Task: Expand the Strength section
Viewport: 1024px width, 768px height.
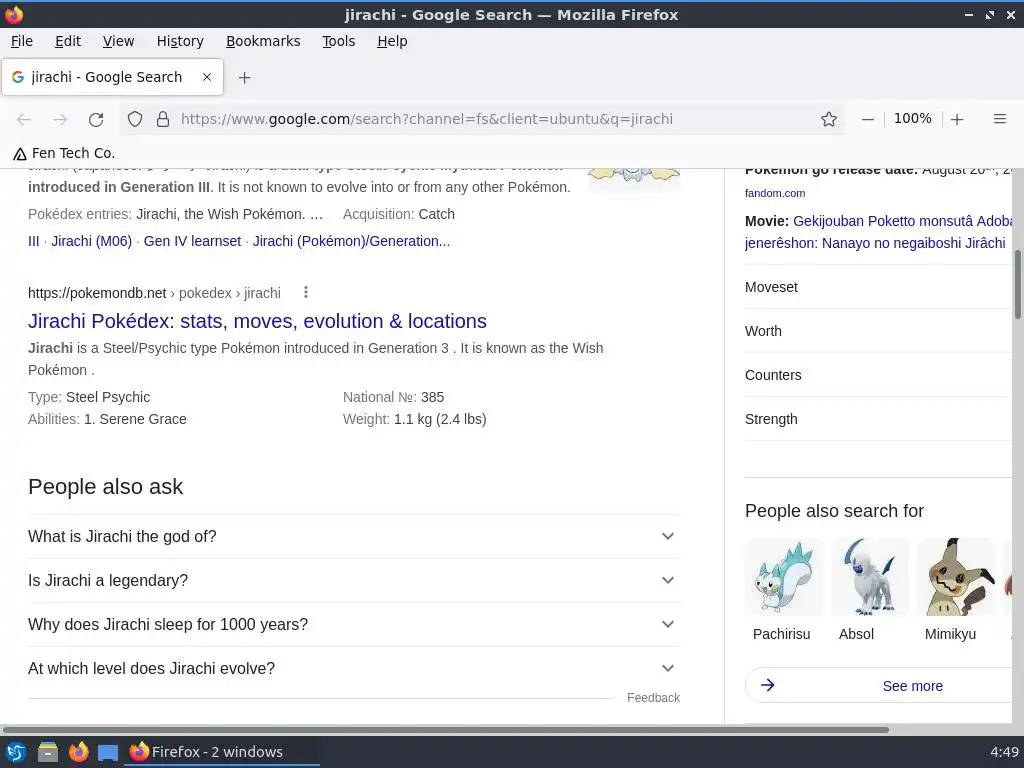Action: tap(878, 419)
